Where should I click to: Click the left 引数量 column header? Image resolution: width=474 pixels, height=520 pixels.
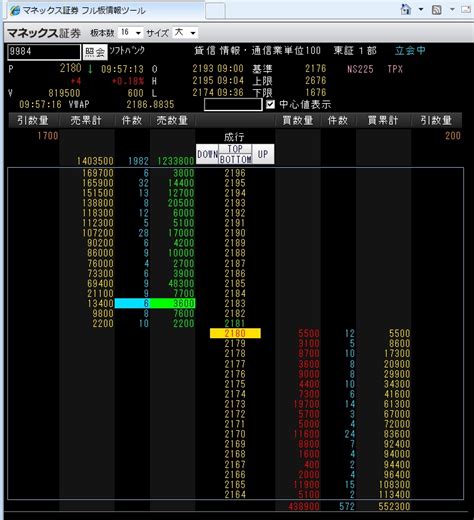pyautogui.click(x=33, y=120)
